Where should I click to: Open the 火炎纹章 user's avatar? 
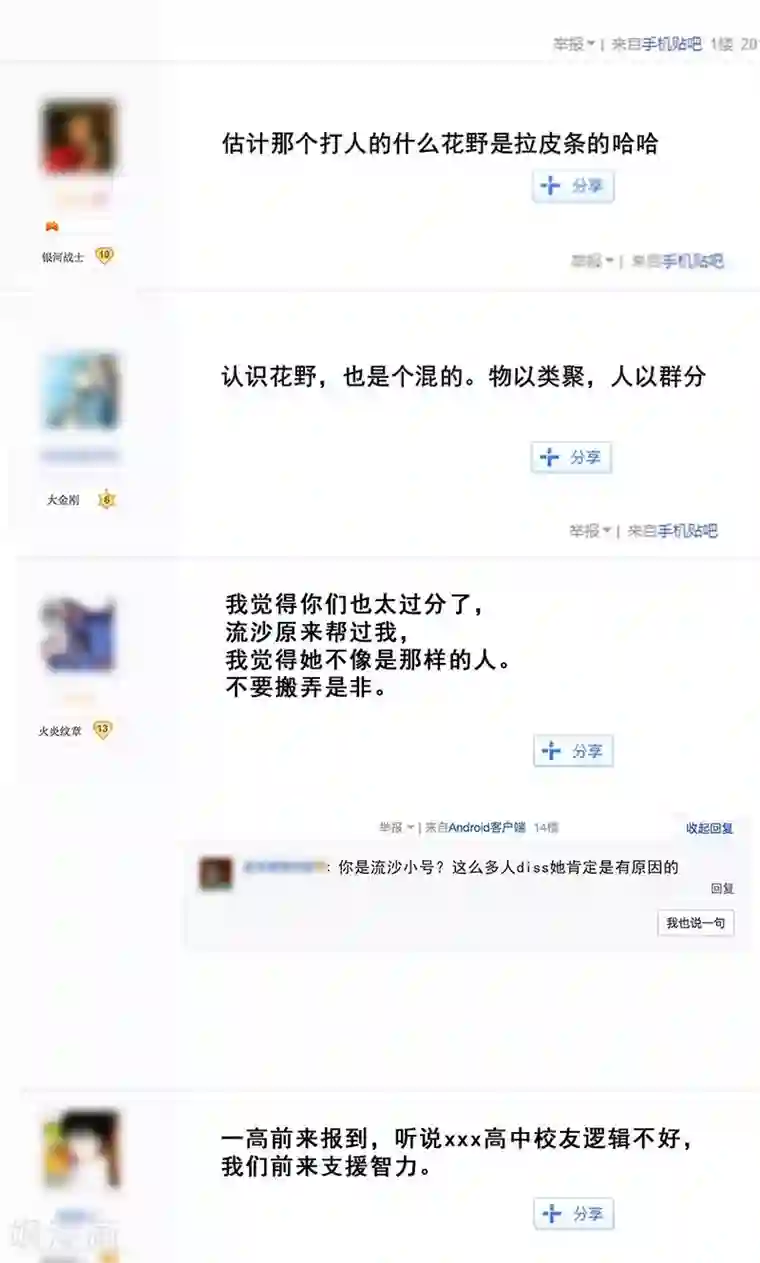(79, 636)
